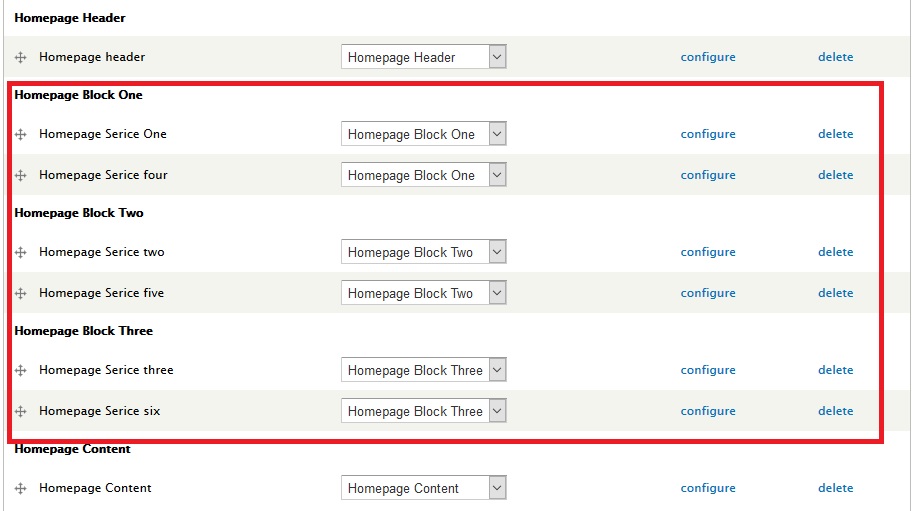Open region dropdown for Homepage Serice six

coord(423,412)
